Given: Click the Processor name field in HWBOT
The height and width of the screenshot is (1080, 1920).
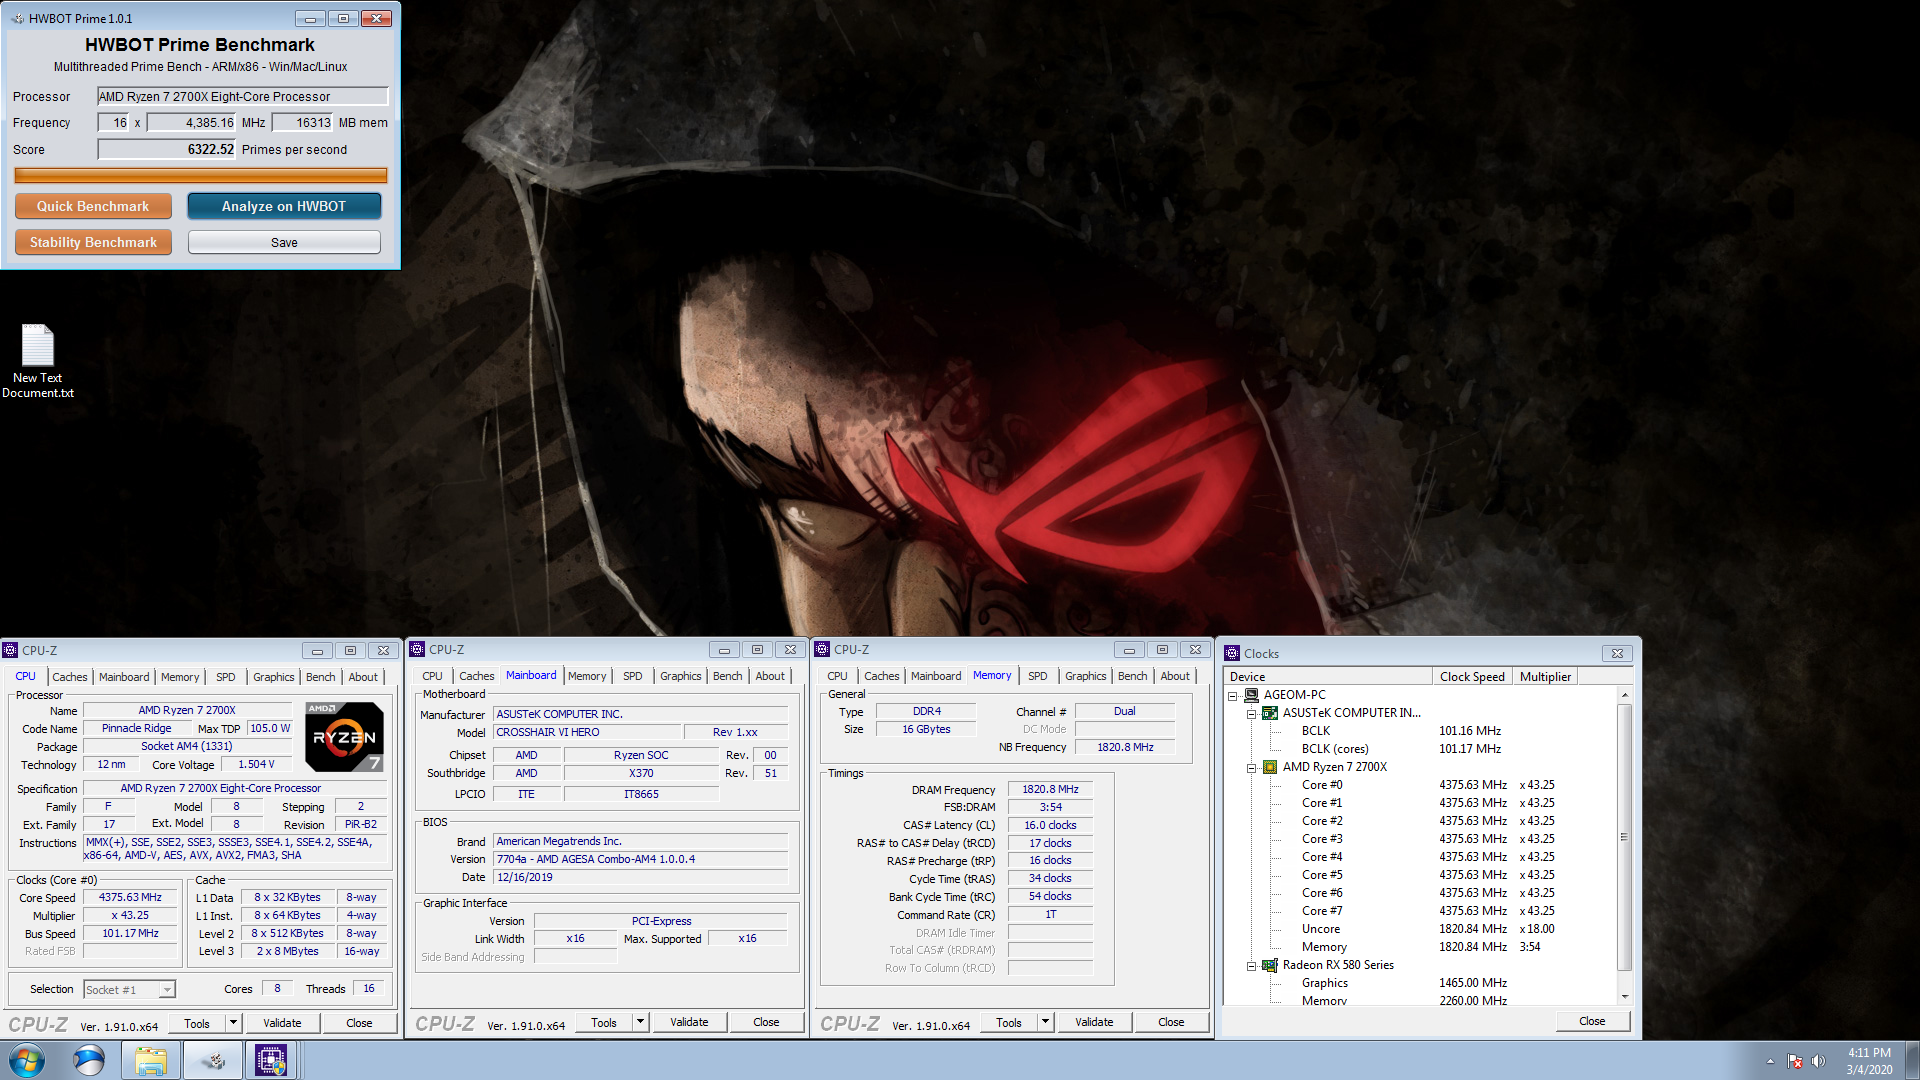Looking at the screenshot, I should click(243, 97).
